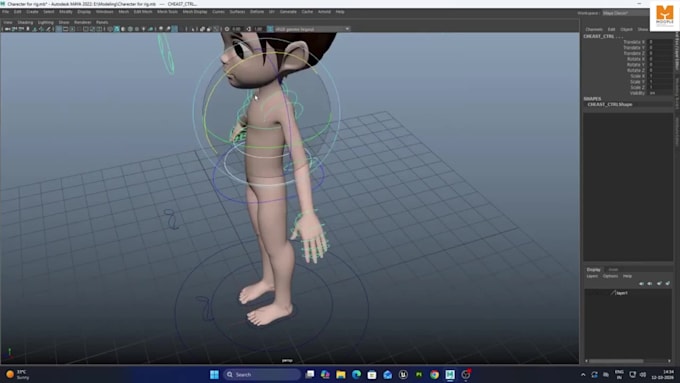Open the viewport Lighting menu

click(x=46, y=22)
